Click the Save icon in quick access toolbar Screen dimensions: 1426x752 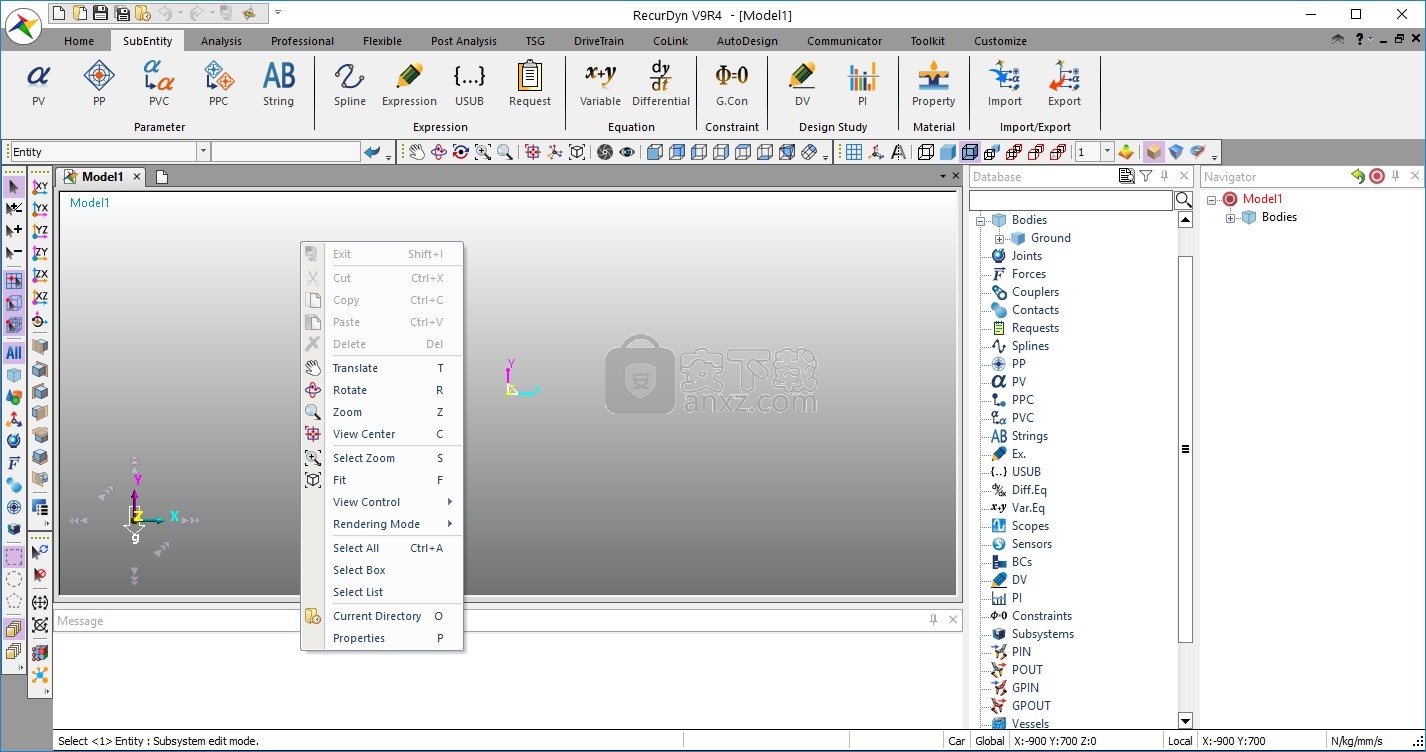100,14
